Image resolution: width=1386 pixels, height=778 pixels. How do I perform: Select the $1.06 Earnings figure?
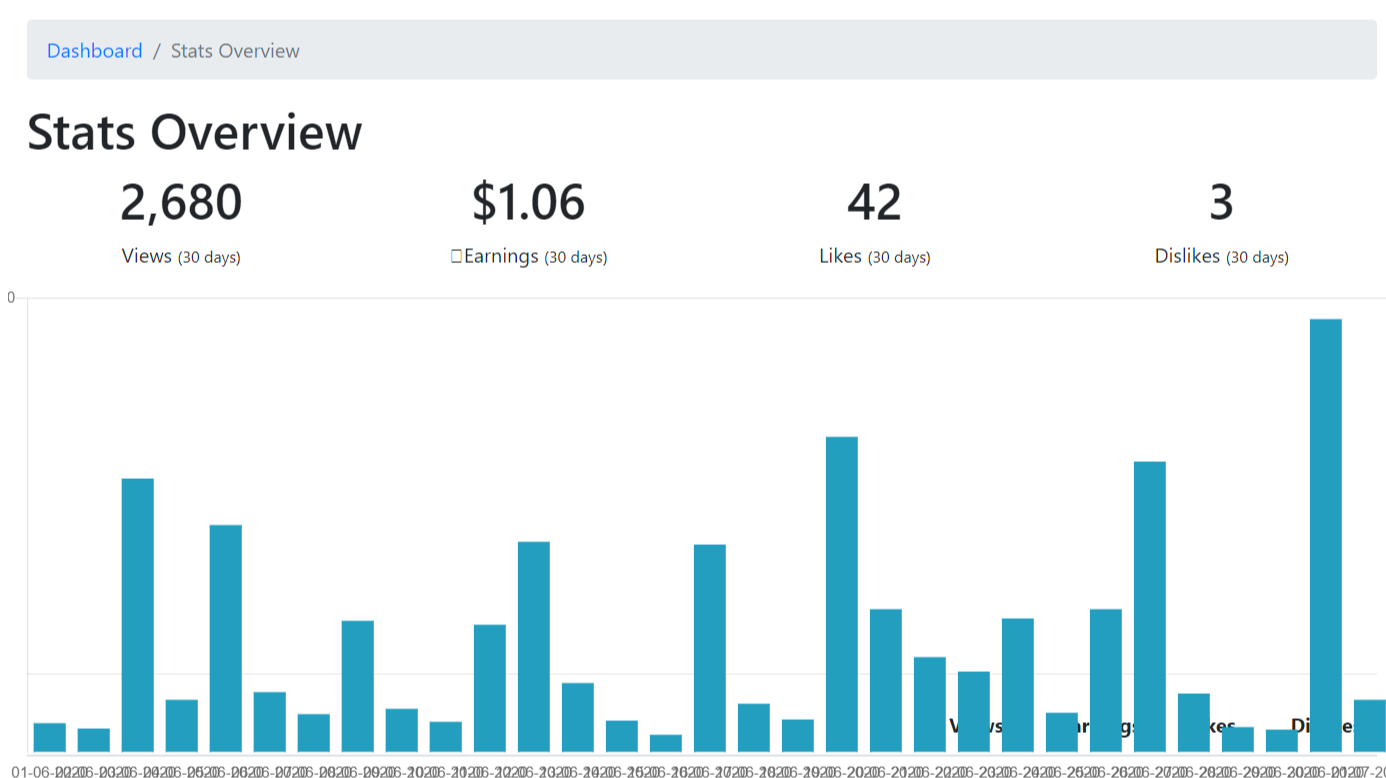coord(529,202)
